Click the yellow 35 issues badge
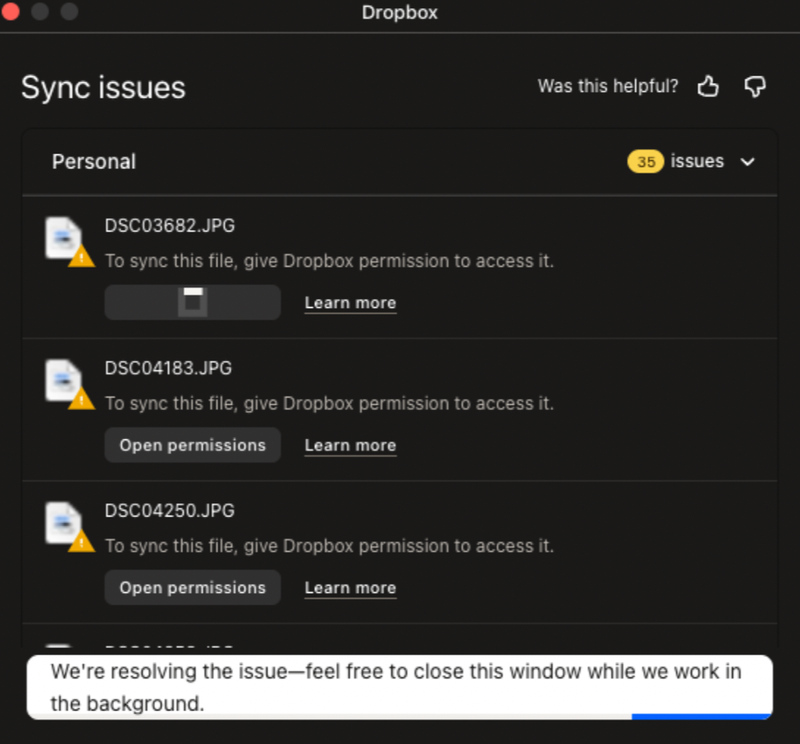The height and width of the screenshot is (744, 800). tap(645, 162)
